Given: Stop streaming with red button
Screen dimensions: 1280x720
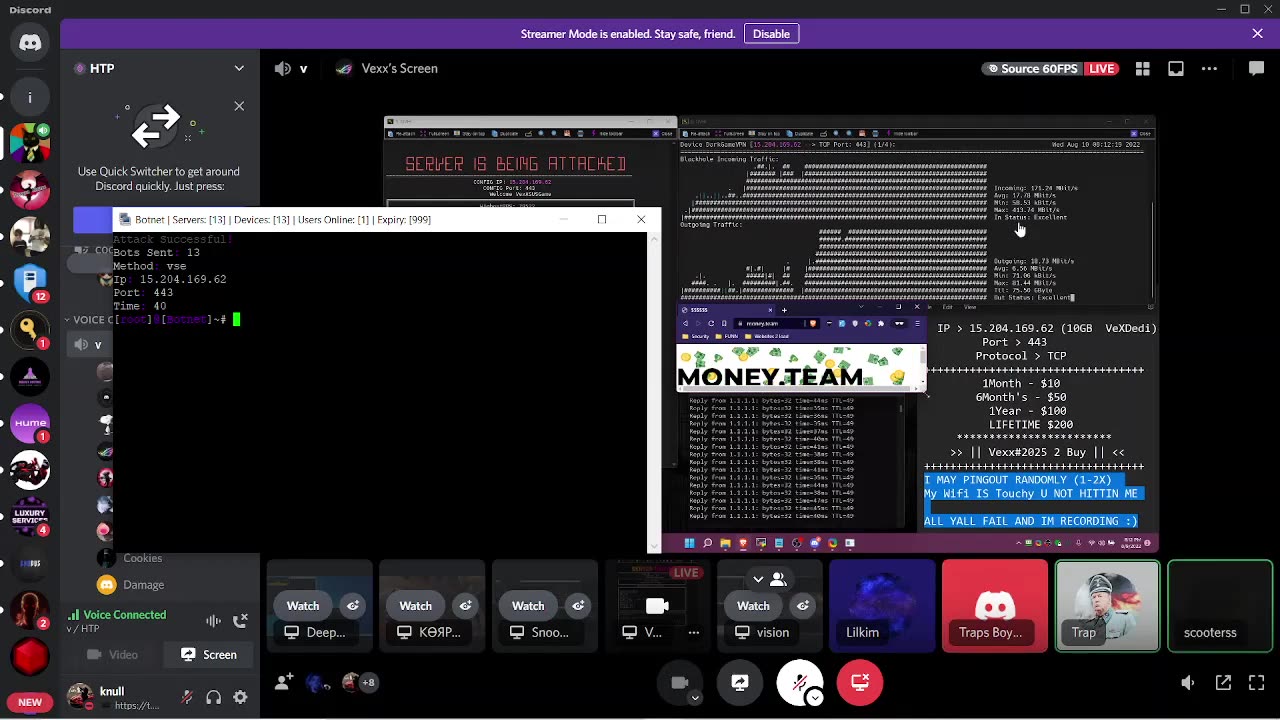Looking at the screenshot, I should coord(860,682).
